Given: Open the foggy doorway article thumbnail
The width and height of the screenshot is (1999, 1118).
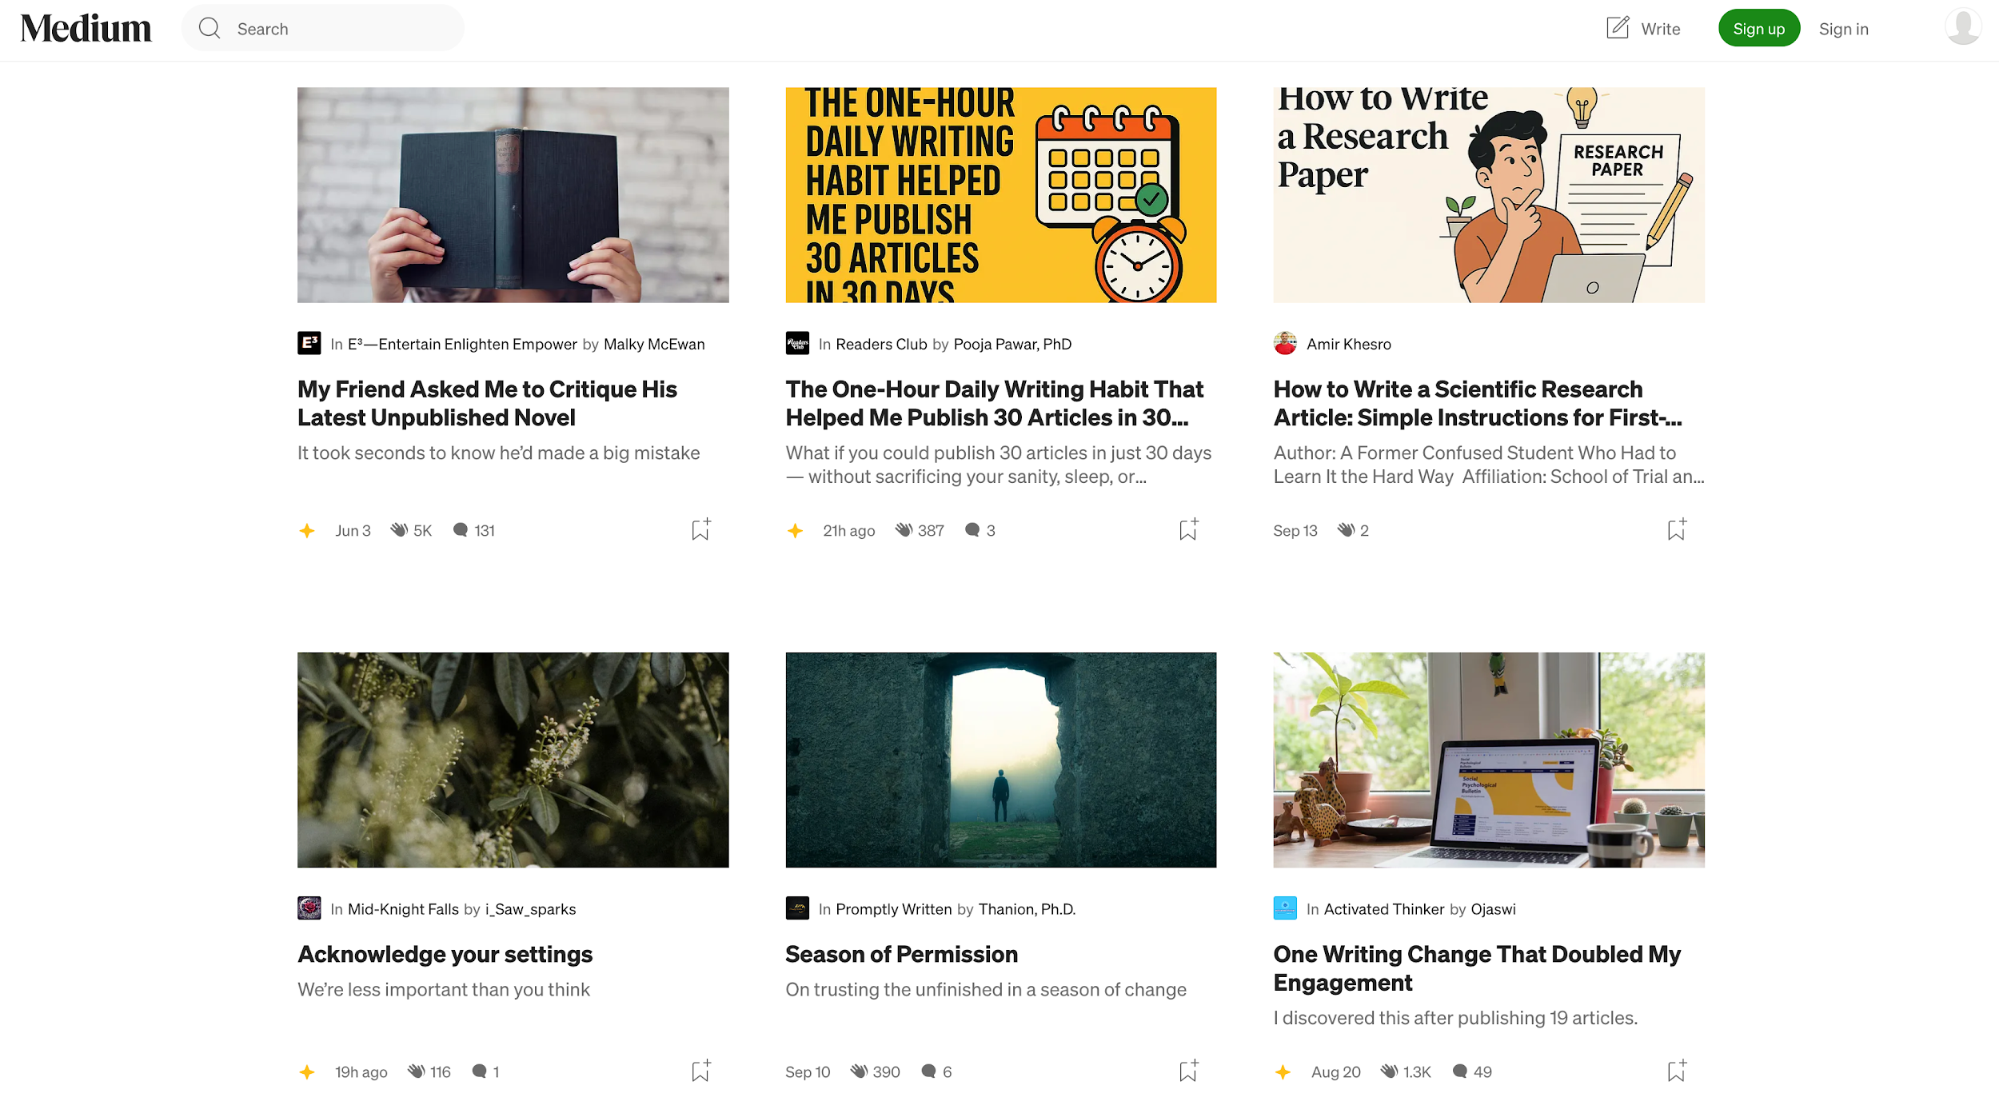Looking at the screenshot, I should (x=1000, y=759).
